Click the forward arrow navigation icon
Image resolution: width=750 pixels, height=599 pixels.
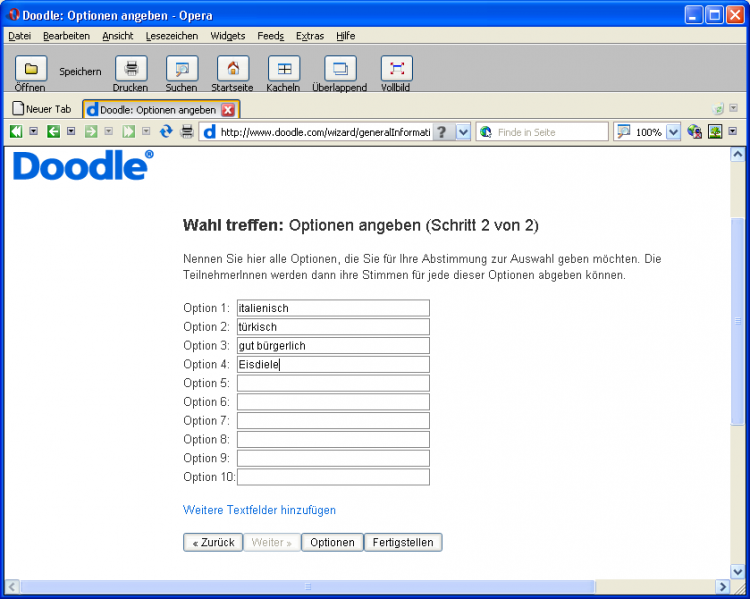[x=91, y=131]
